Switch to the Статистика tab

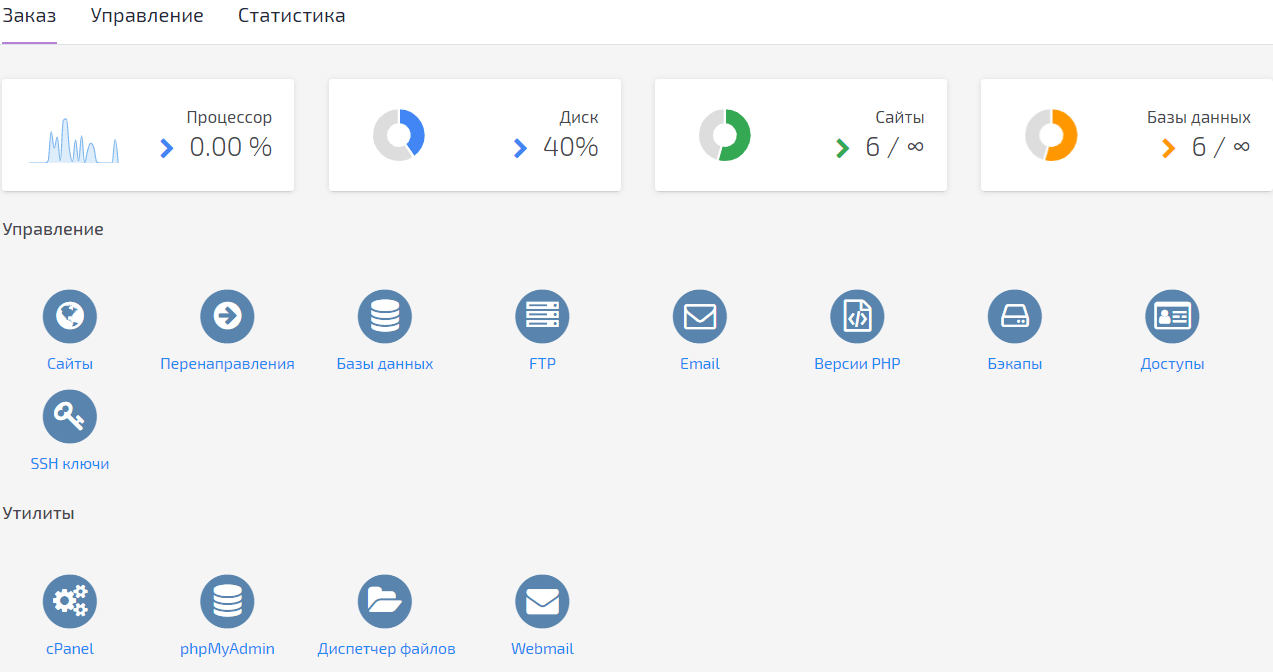(x=291, y=16)
